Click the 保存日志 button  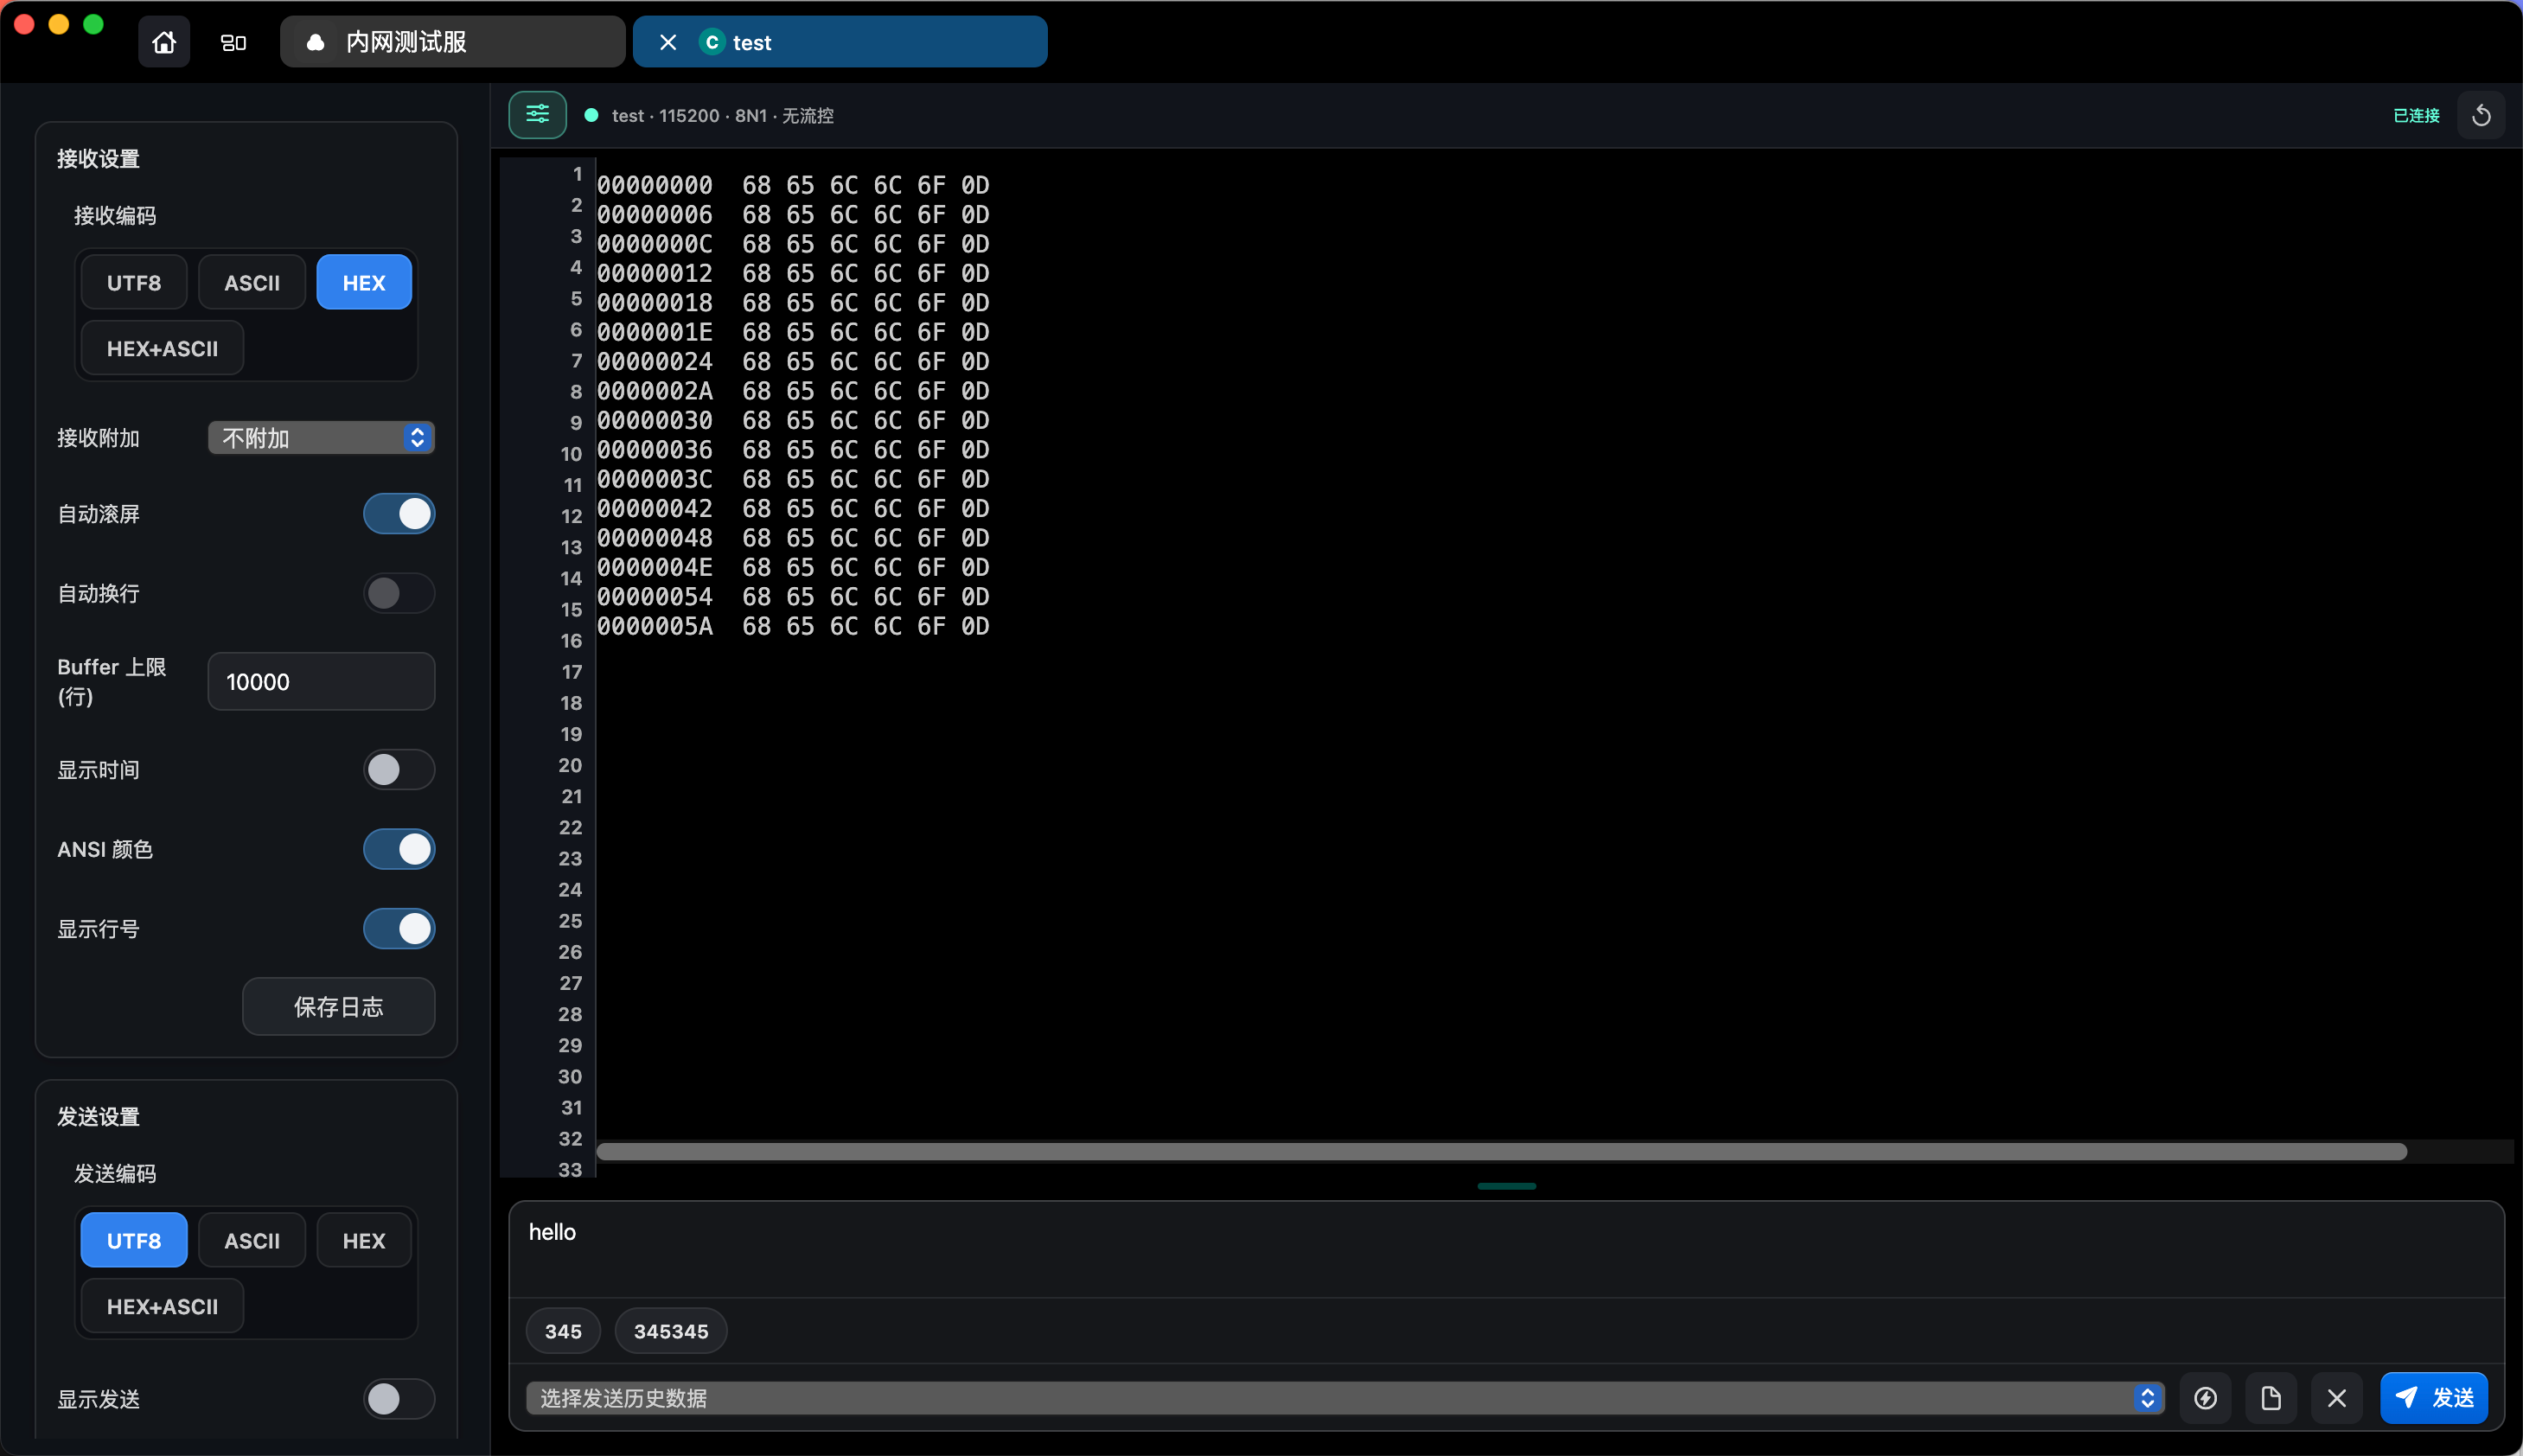(x=338, y=1006)
